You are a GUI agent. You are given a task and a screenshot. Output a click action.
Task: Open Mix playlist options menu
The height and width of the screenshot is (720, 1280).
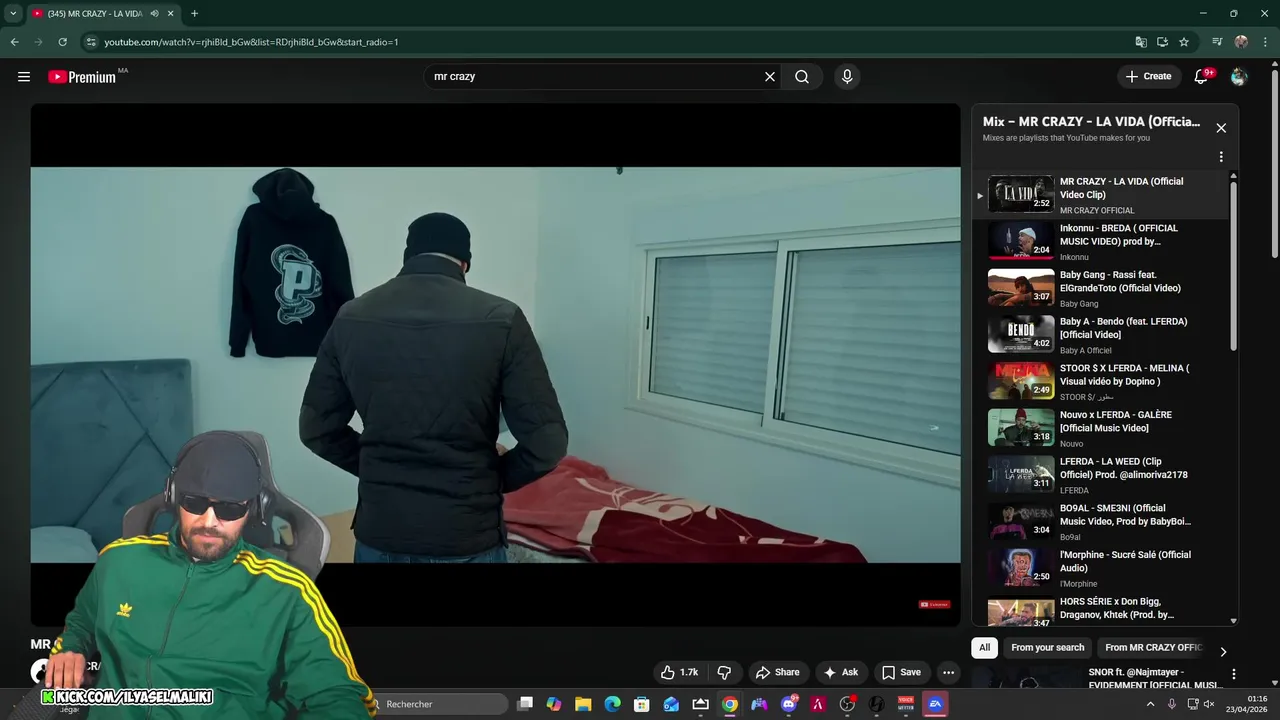click(1221, 157)
